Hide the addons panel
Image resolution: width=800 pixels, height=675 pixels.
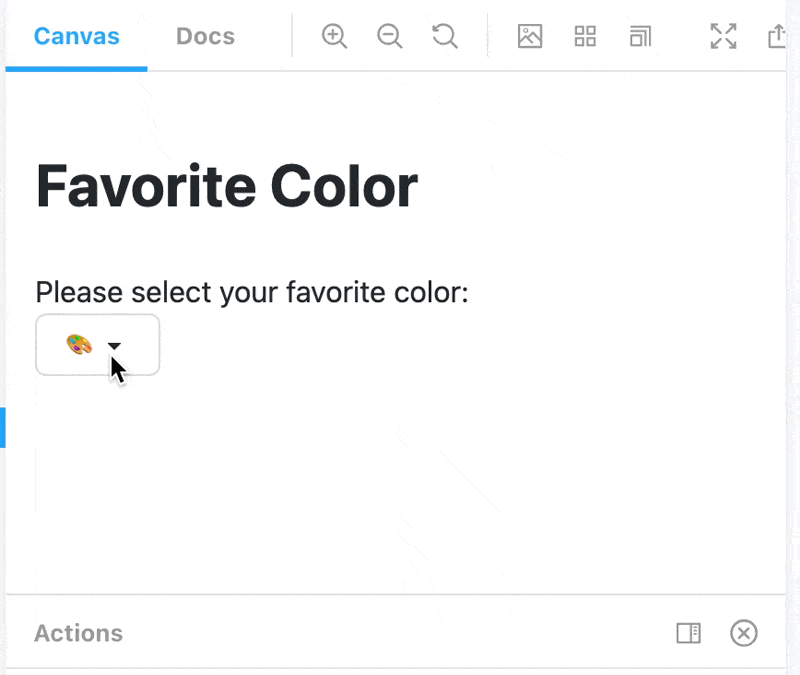(x=744, y=633)
